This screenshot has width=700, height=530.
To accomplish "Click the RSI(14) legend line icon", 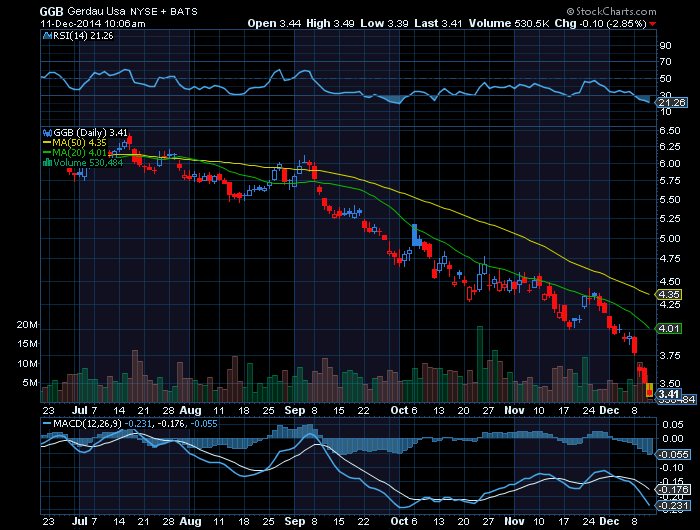I will pos(47,36).
